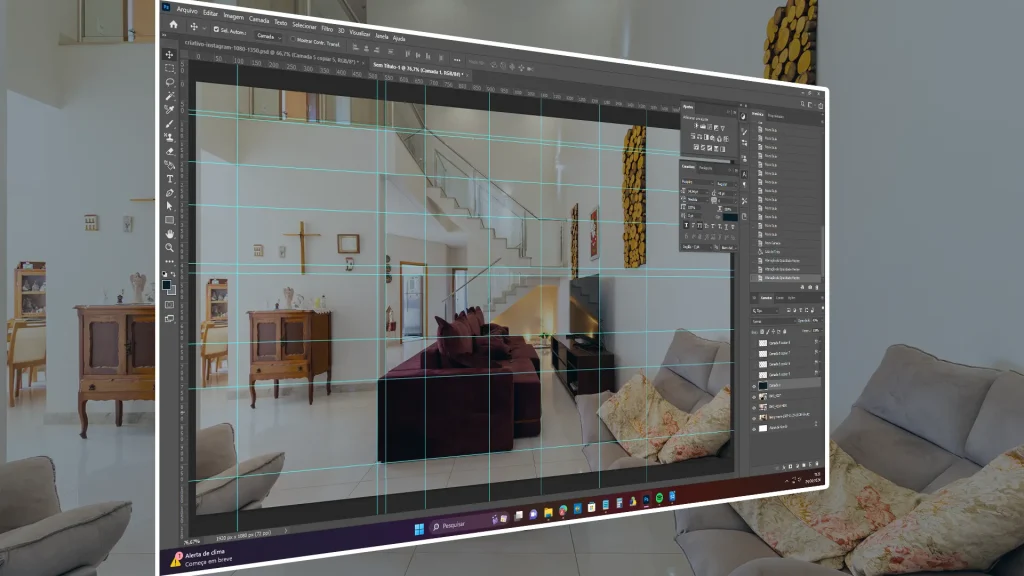Select the Rectangle shape tool
1024x576 pixels.
[170, 220]
